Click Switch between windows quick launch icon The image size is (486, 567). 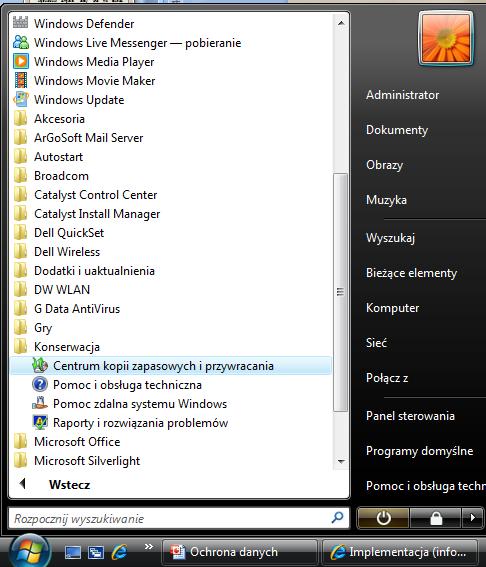click(96, 552)
